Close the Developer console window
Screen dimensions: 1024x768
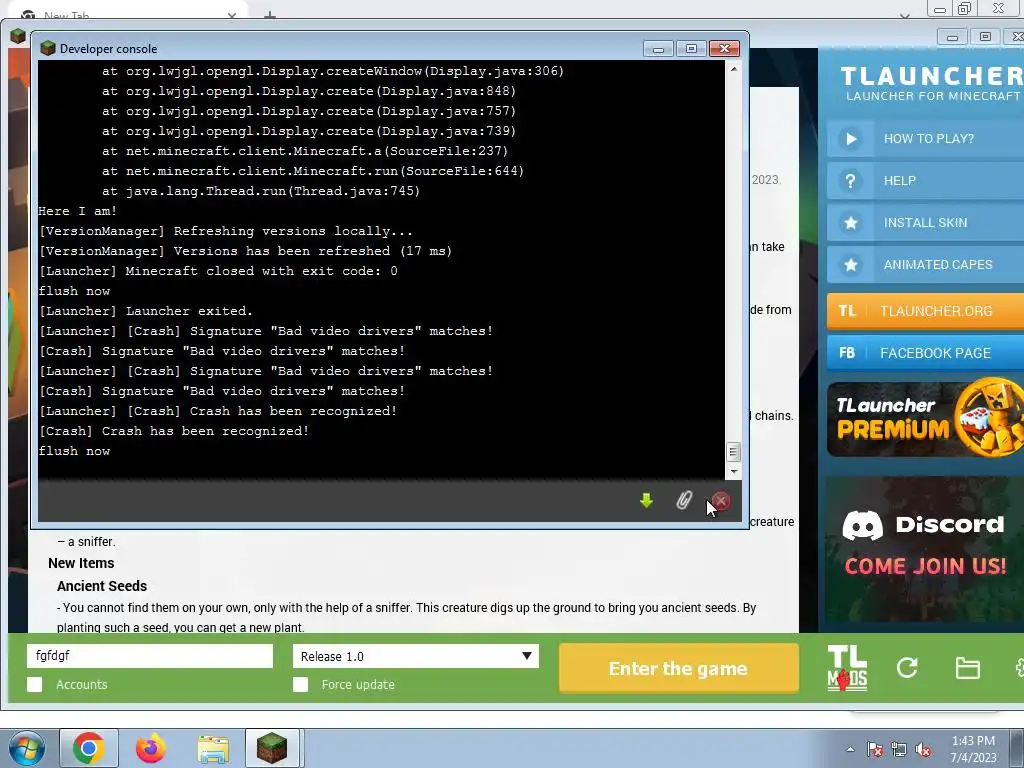[724, 49]
